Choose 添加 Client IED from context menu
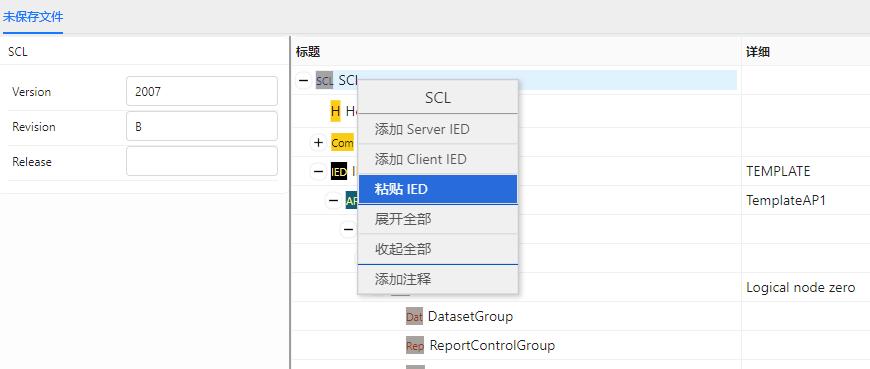Screen dimensions: 870x369 tap(438, 159)
